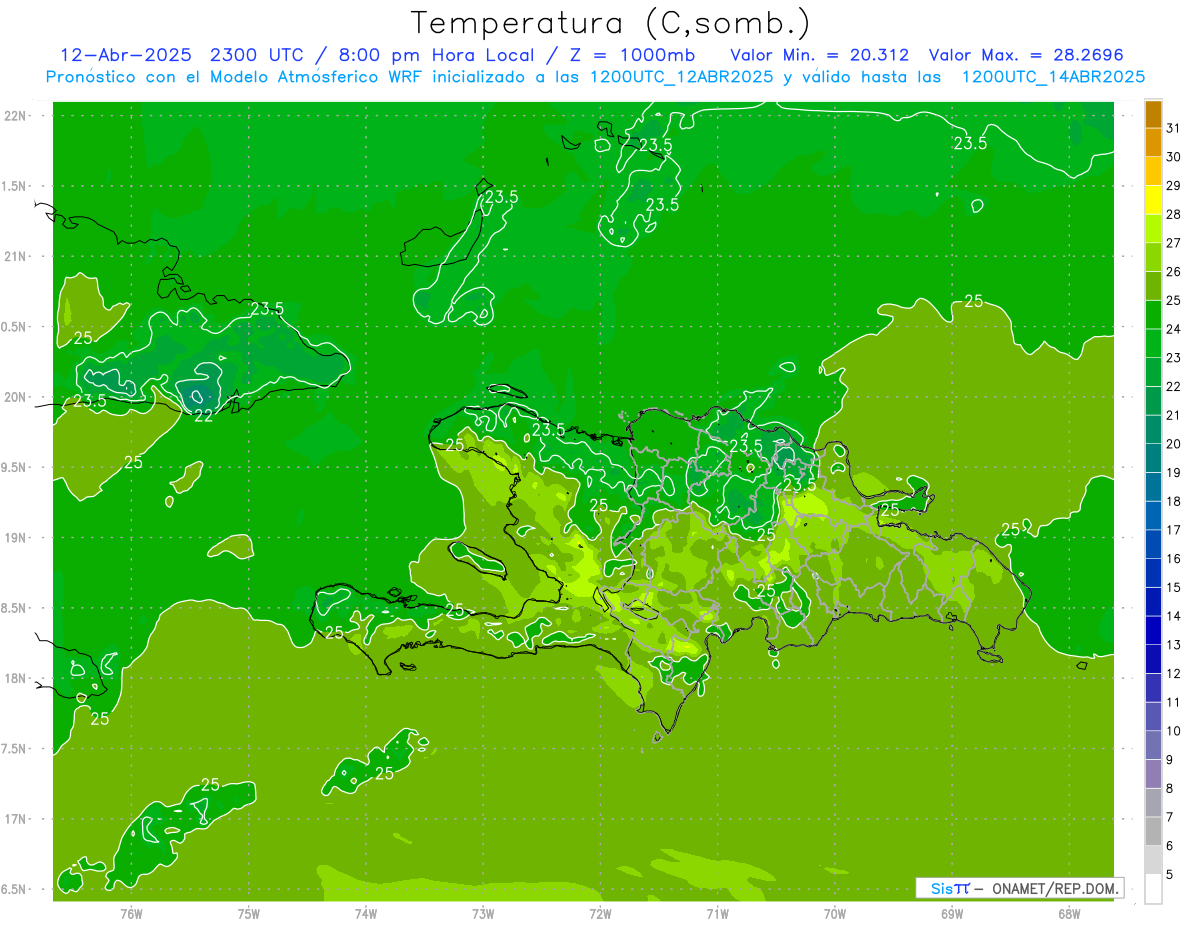Viewport: 1200px width, 927px height.
Task: Pick the dark orange swatch above 31
Action: pyautogui.click(x=1153, y=113)
